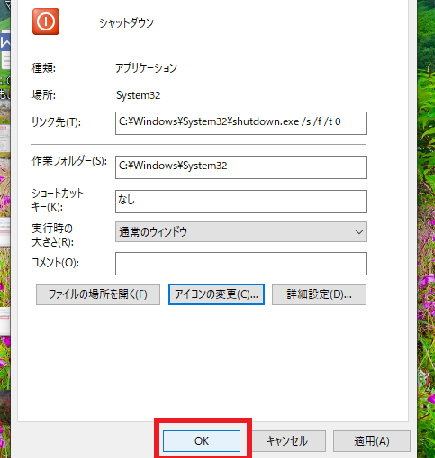Open 詳細設定 advanced settings

click(x=319, y=294)
